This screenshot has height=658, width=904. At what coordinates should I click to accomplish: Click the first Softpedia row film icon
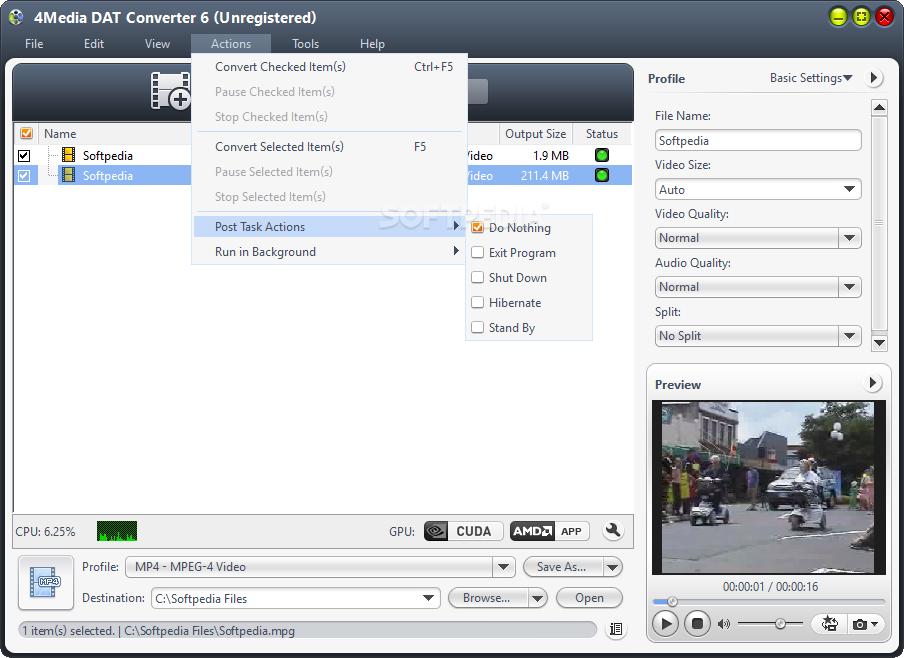coord(69,155)
